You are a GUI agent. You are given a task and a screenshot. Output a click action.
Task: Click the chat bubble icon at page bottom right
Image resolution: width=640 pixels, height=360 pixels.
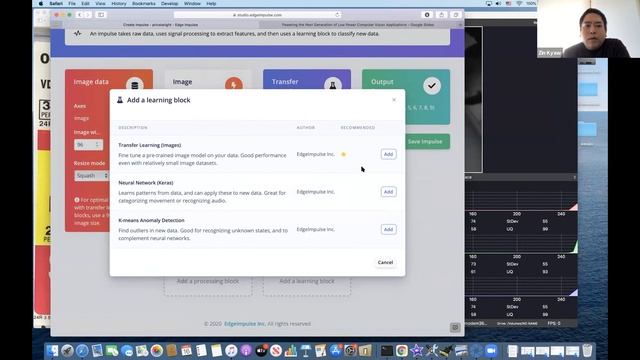(455, 327)
